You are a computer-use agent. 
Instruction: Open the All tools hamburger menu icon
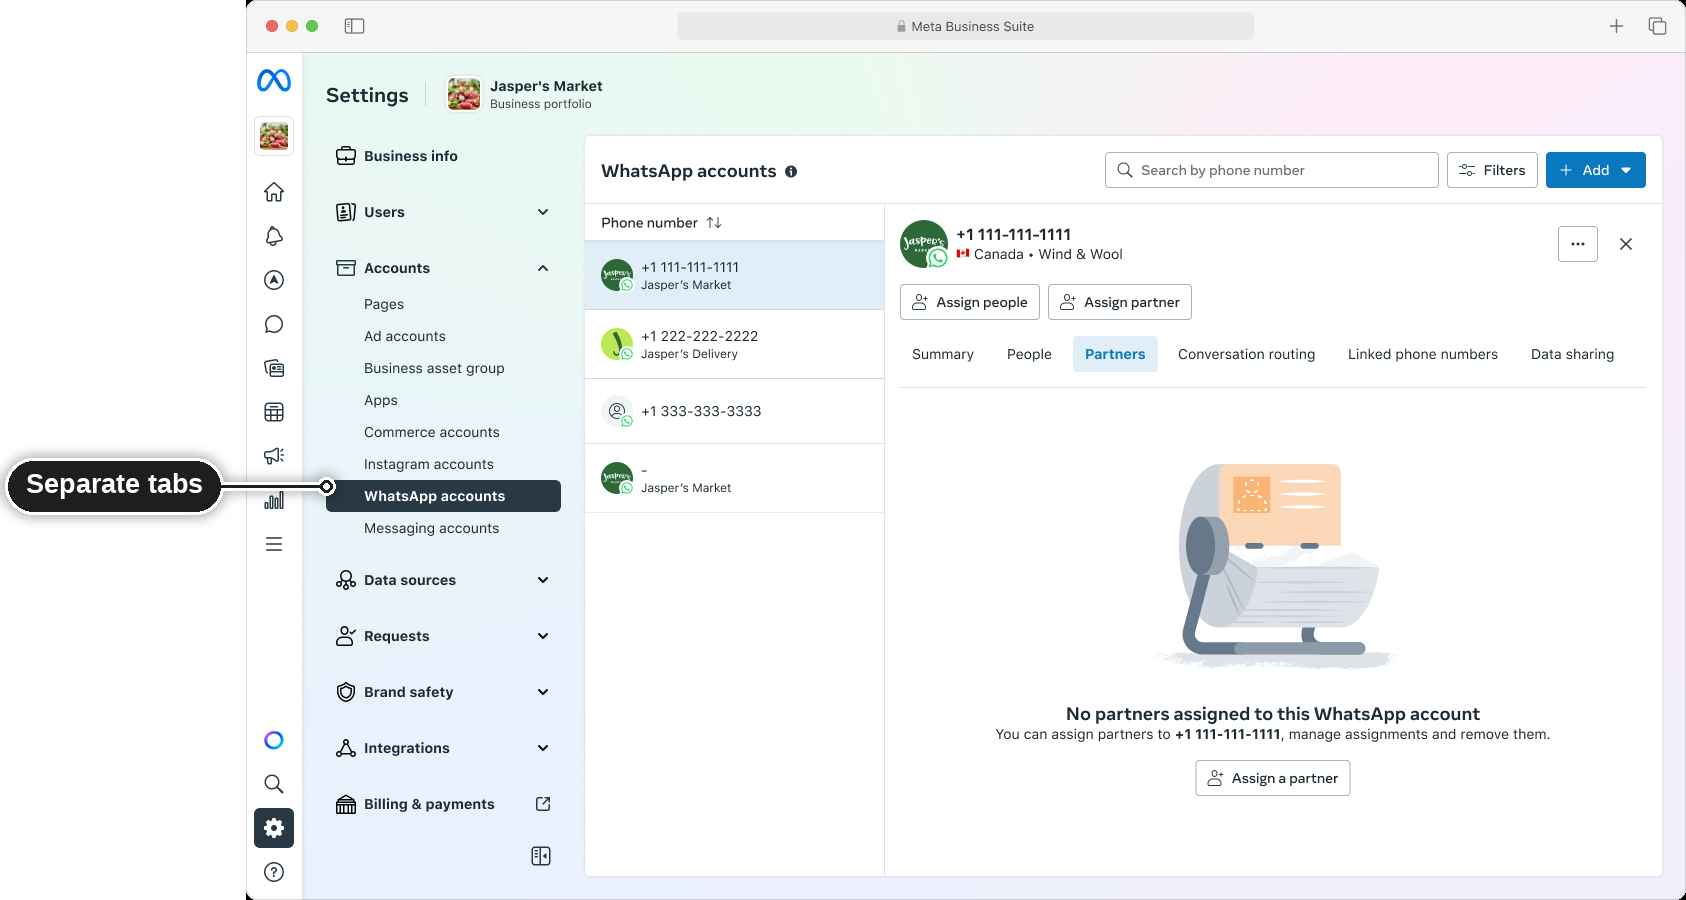(274, 544)
